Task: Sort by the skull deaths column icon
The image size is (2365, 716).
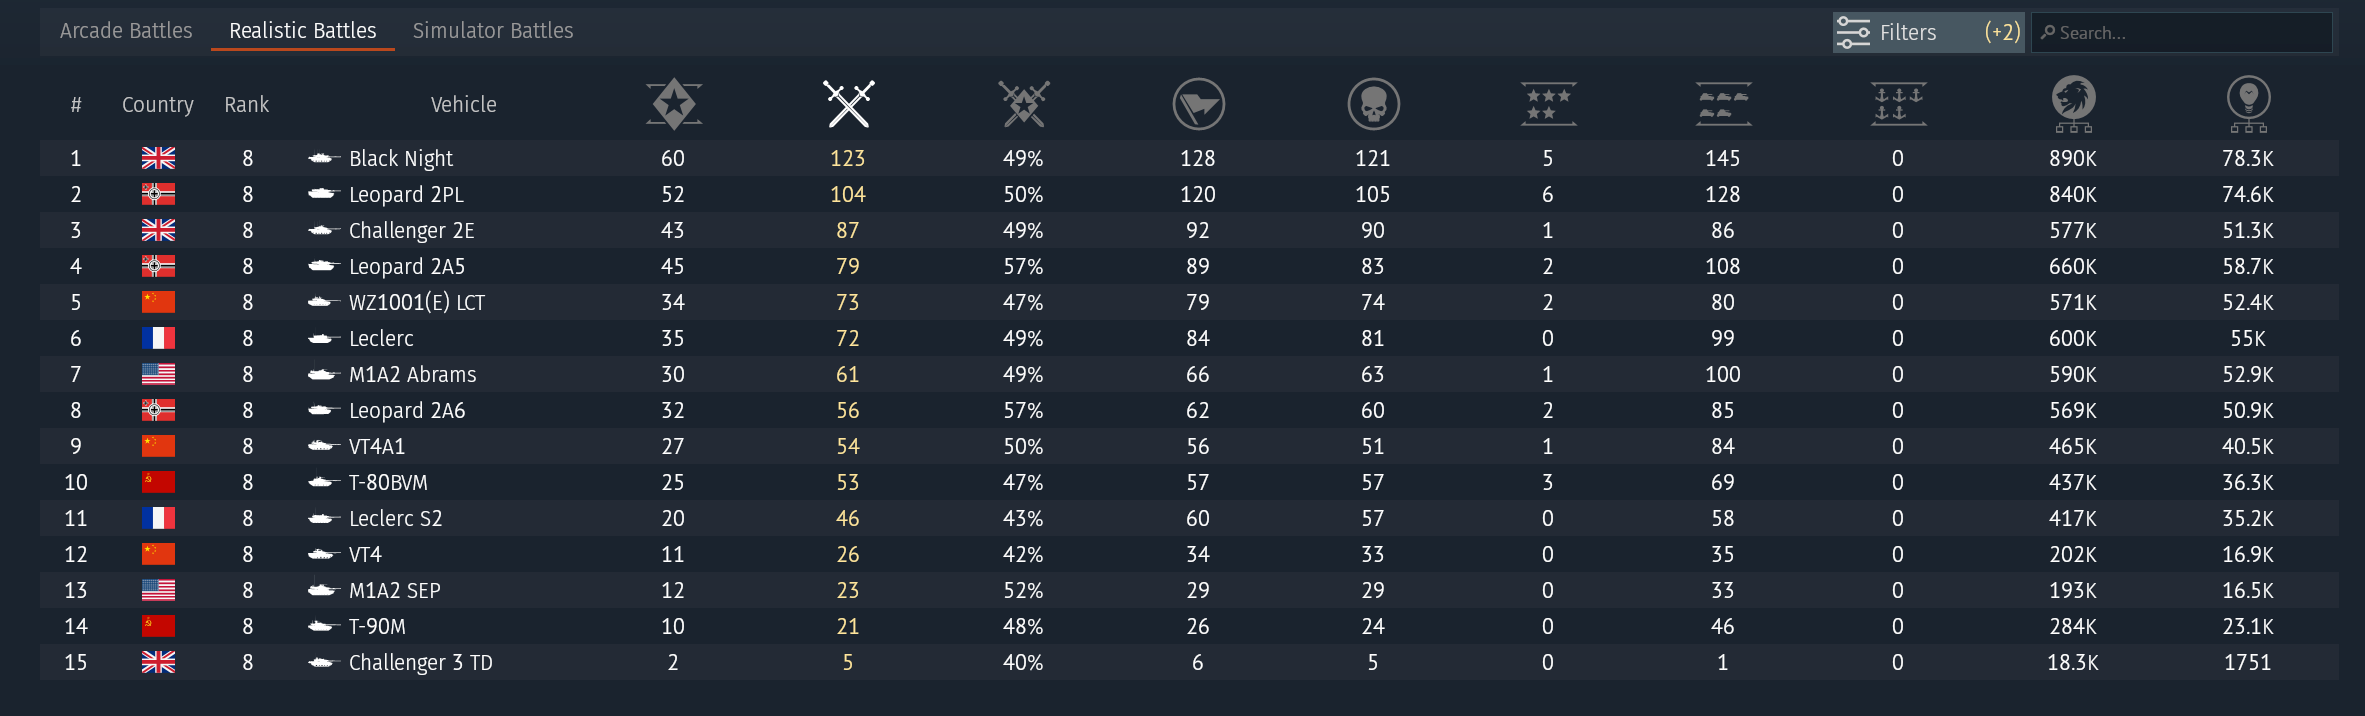Action: (1373, 104)
